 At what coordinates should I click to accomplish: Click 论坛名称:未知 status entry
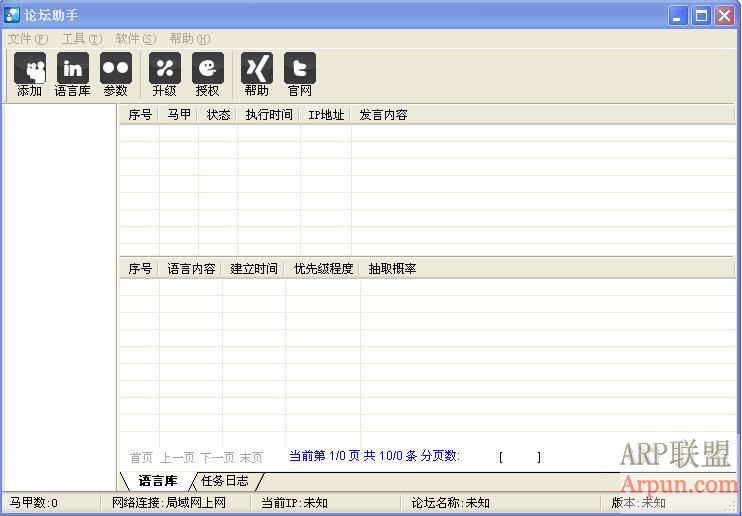click(450, 503)
